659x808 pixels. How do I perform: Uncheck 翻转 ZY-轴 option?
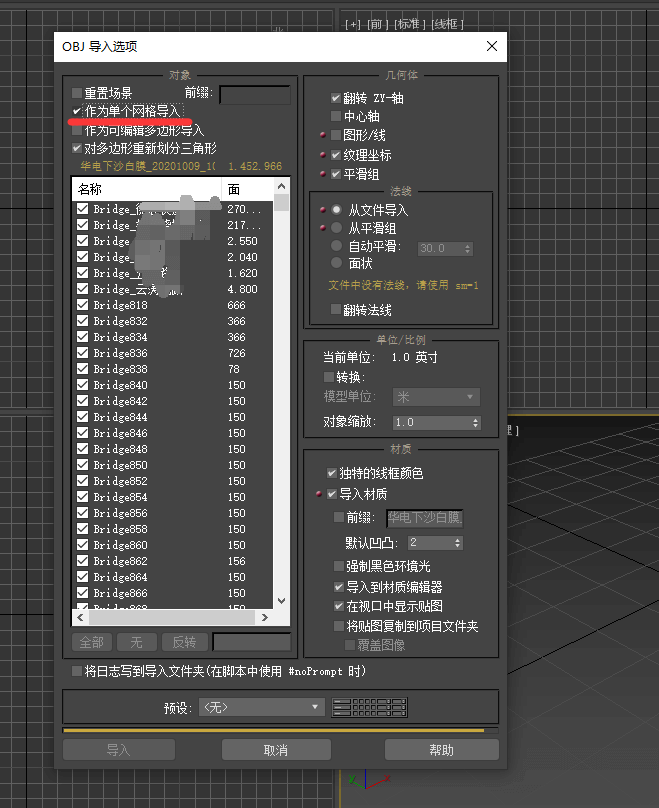[336, 99]
